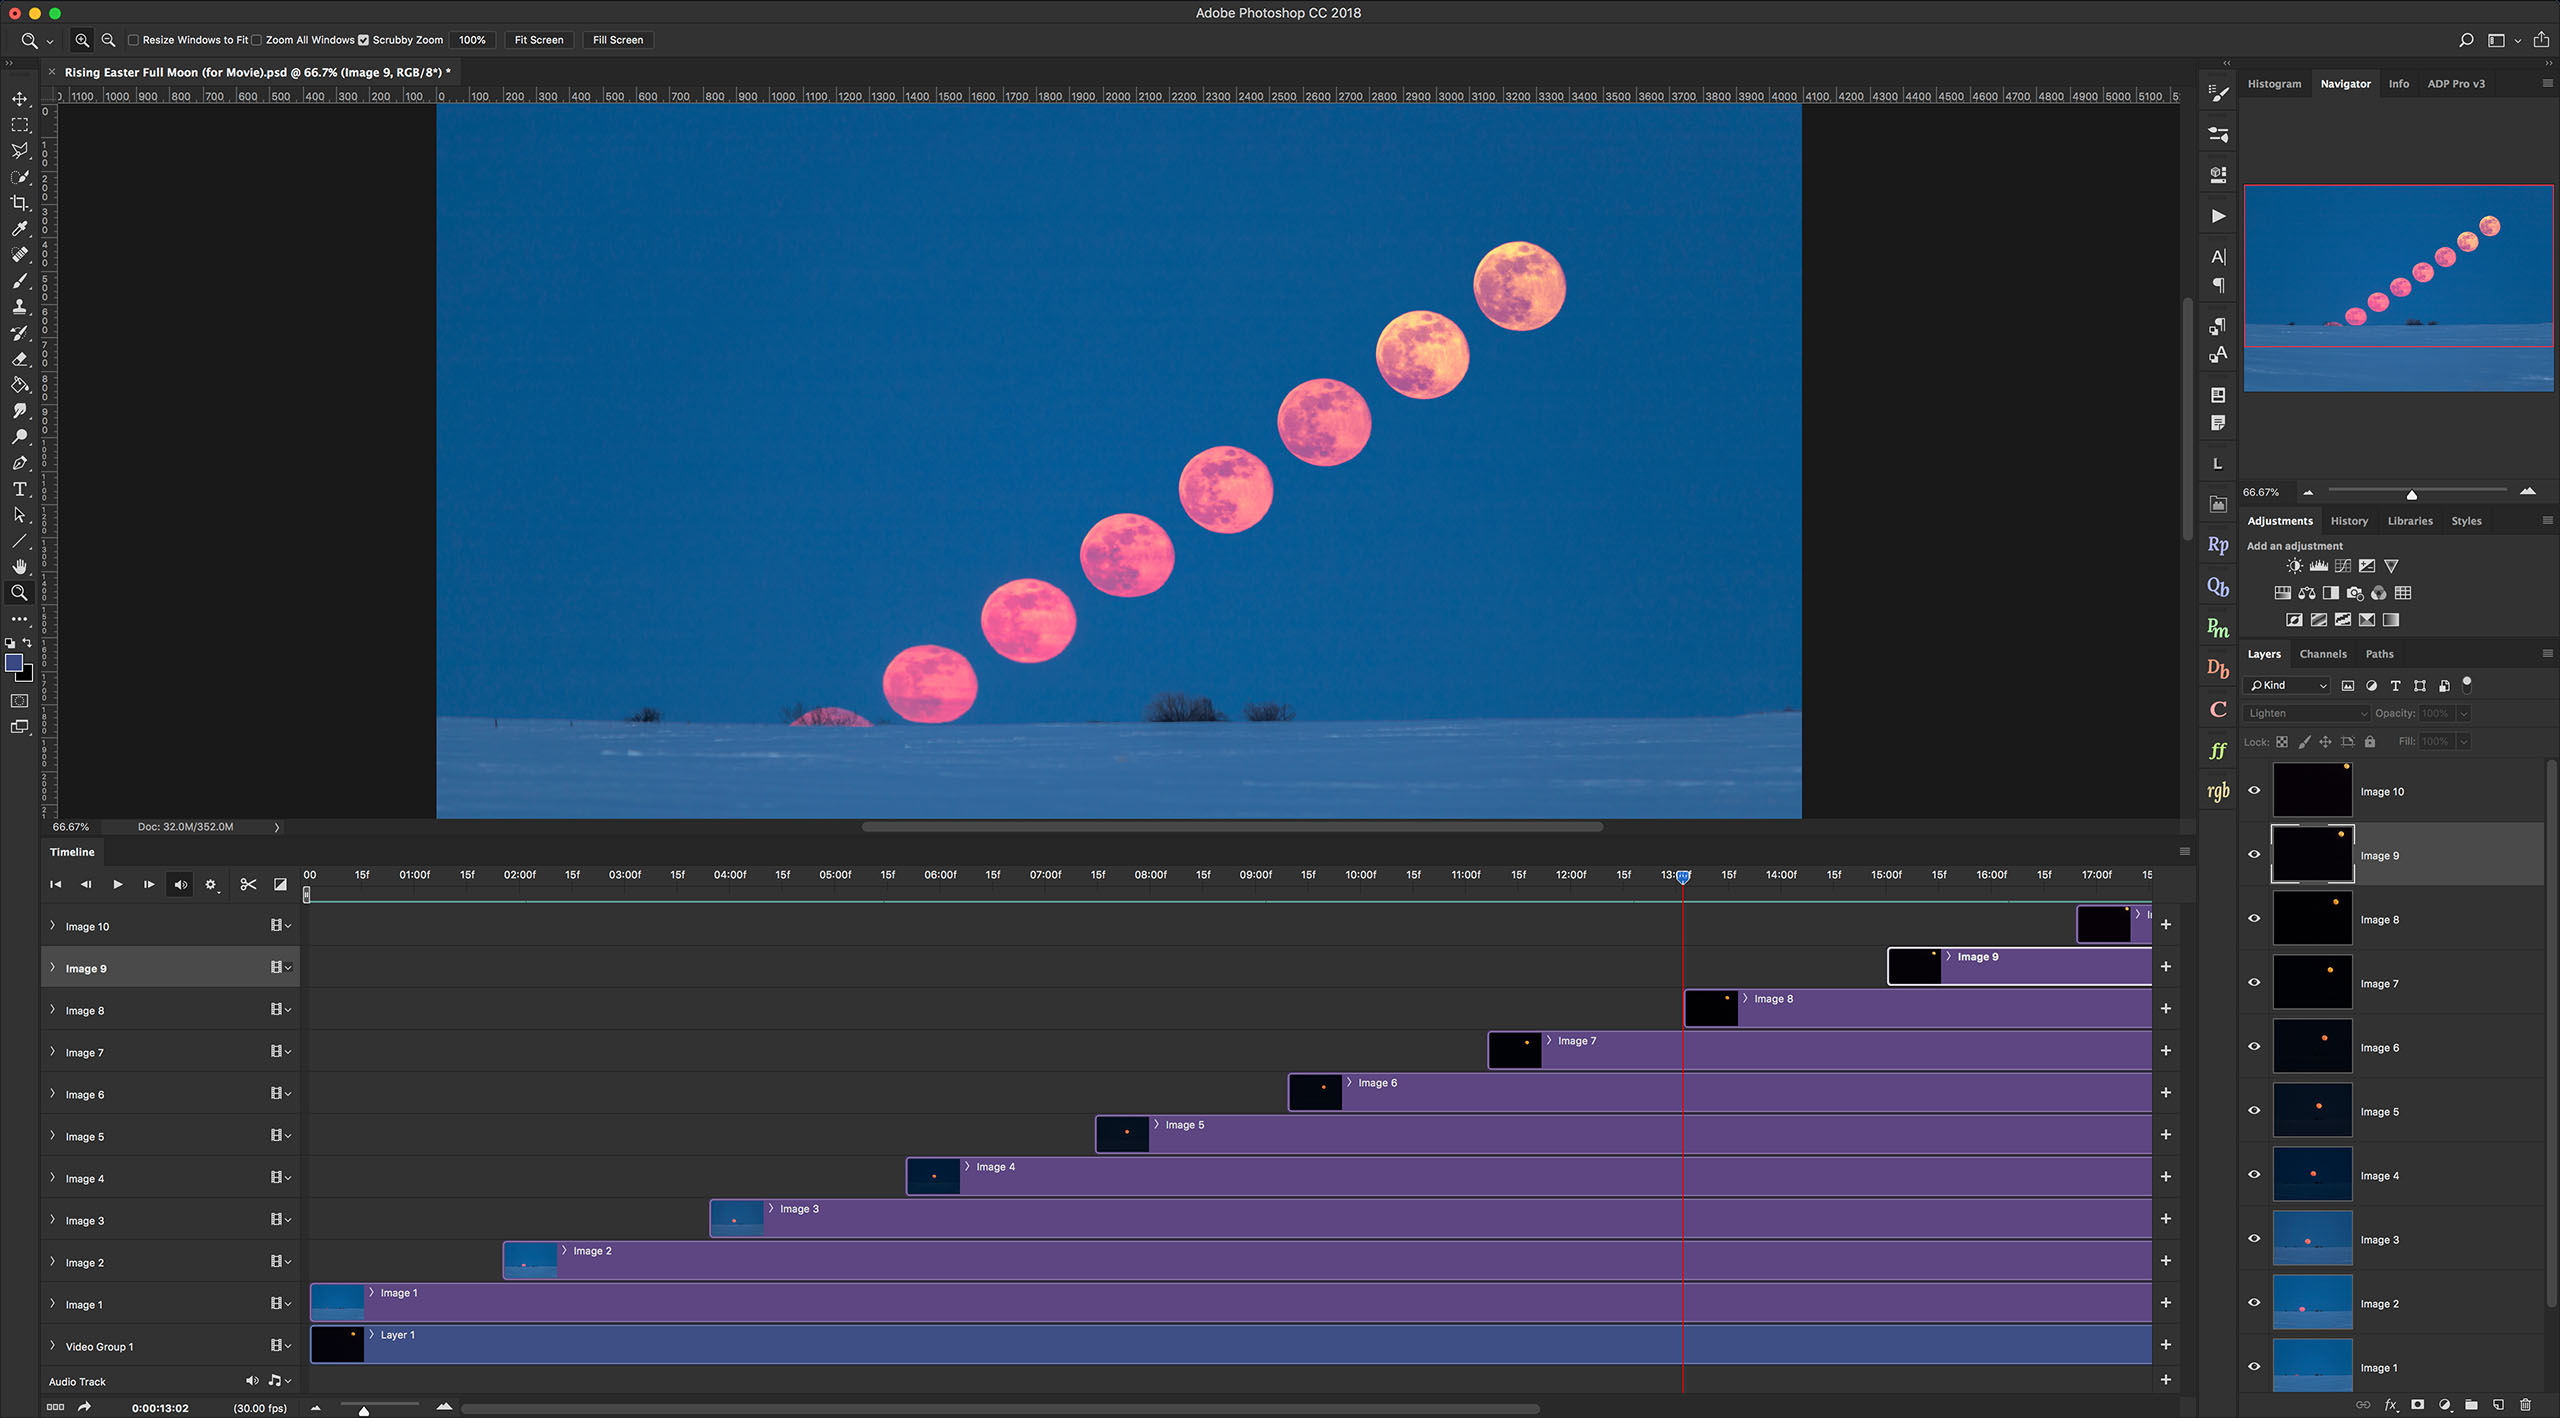Screen dimensions: 2560x1418
Task: Switch to the Channels tab
Action: (x=2323, y=653)
